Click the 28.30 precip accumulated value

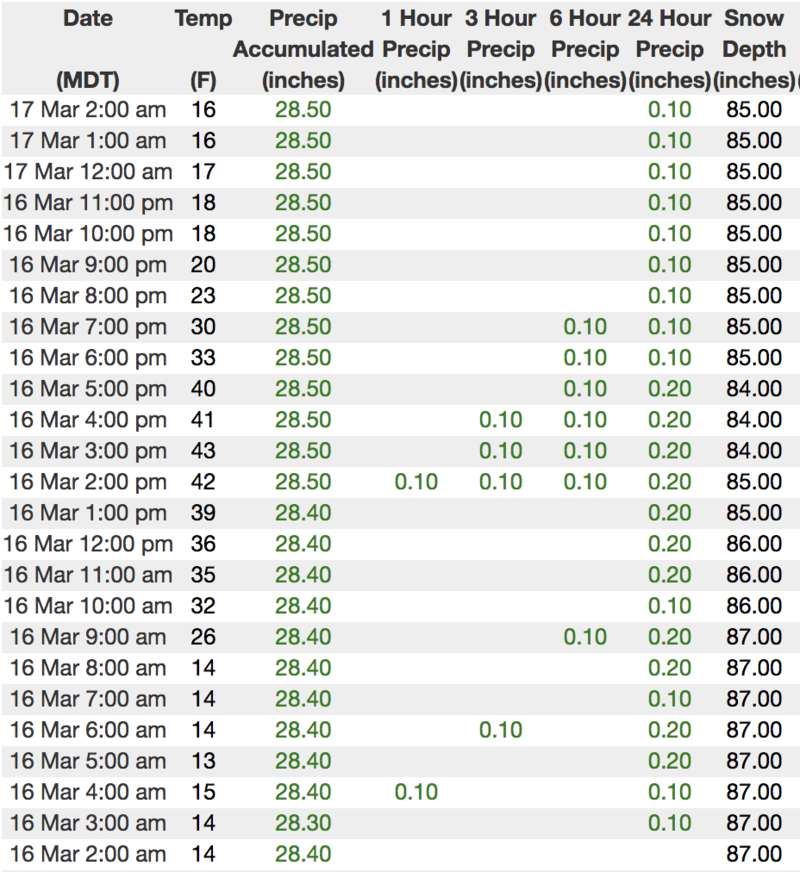point(303,823)
